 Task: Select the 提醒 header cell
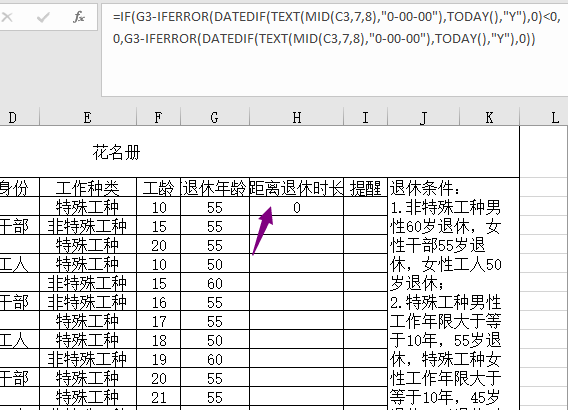coord(365,188)
